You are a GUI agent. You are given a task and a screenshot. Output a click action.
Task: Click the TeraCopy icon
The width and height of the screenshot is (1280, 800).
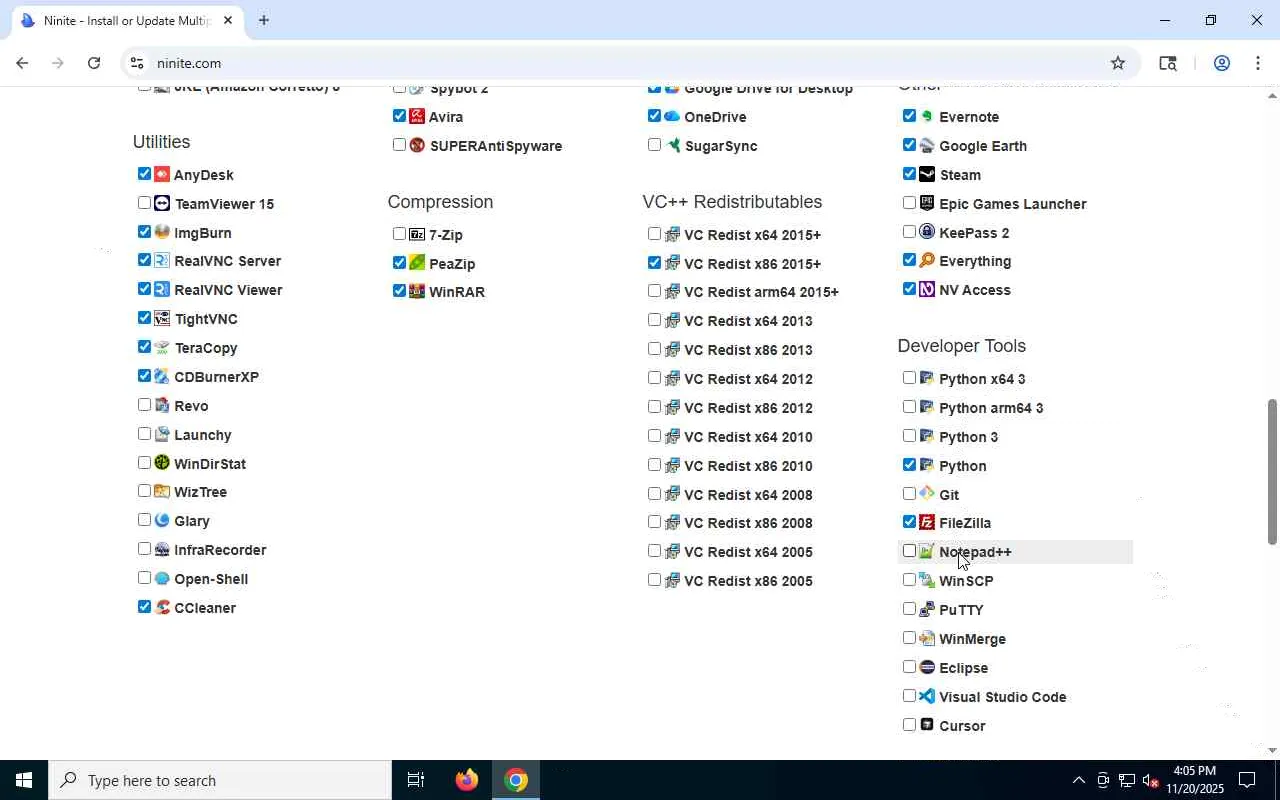click(162, 347)
